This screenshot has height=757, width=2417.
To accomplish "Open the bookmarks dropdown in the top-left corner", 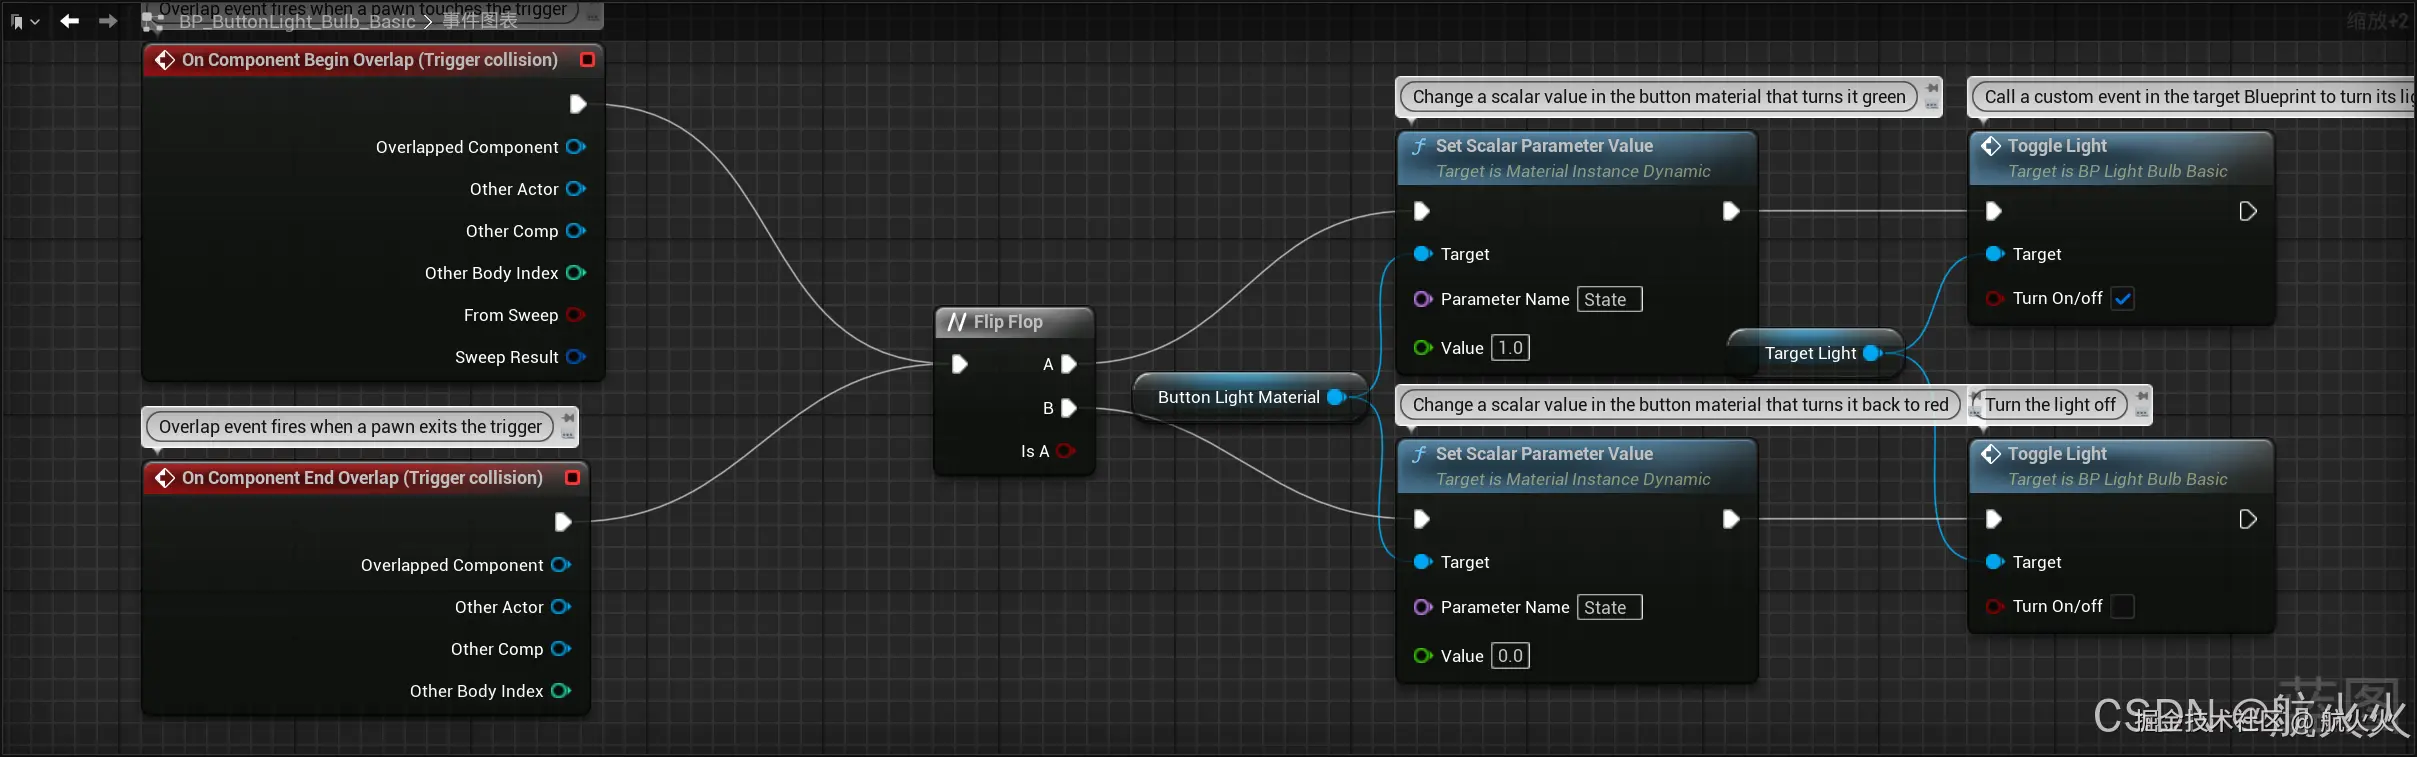I will [x=24, y=21].
